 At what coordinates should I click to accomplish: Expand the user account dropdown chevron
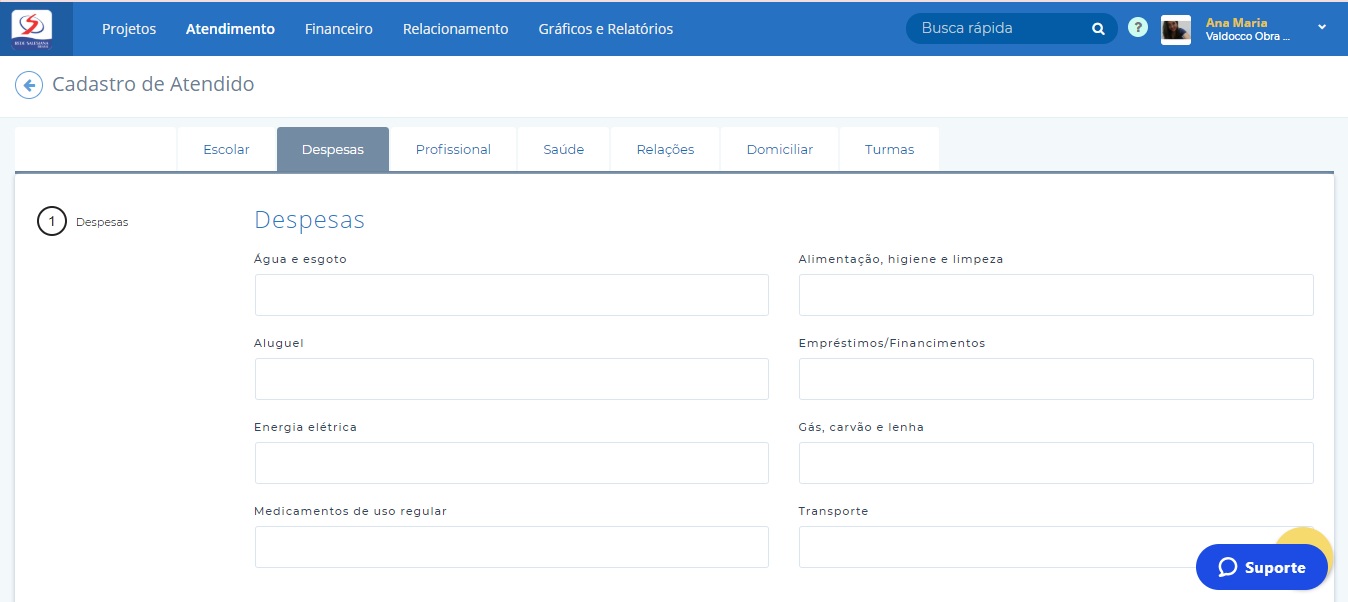tap(1322, 28)
